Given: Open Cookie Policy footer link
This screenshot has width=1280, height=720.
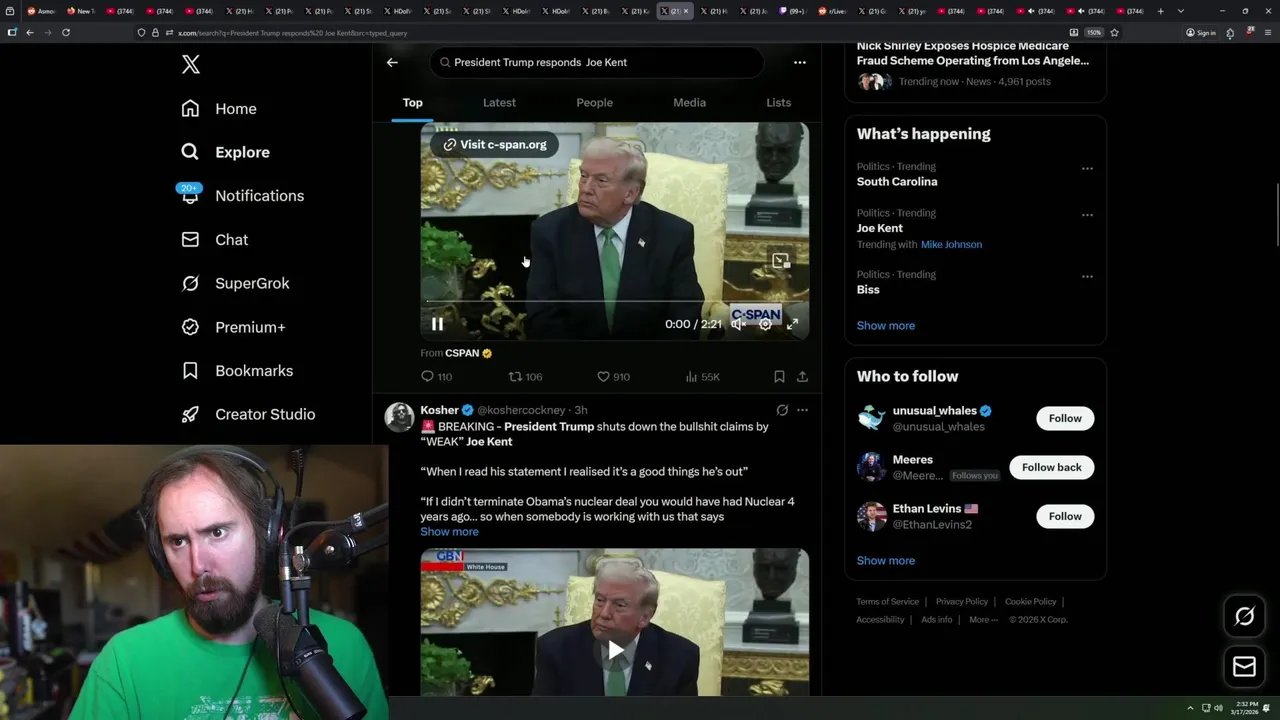Looking at the screenshot, I should [x=1030, y=602].
